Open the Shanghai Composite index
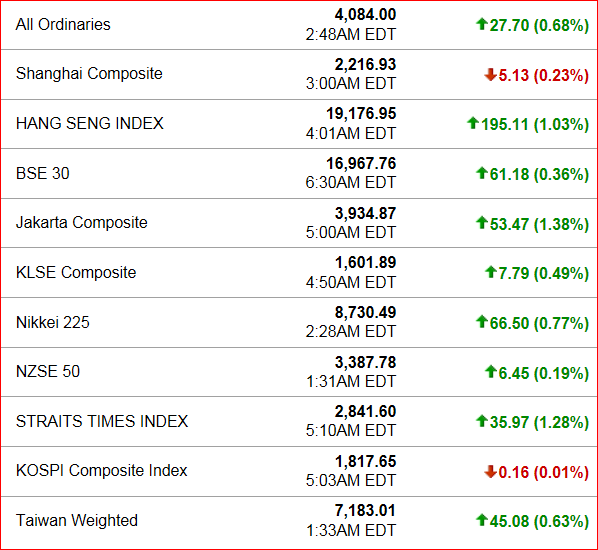 [x=89, y=73]
